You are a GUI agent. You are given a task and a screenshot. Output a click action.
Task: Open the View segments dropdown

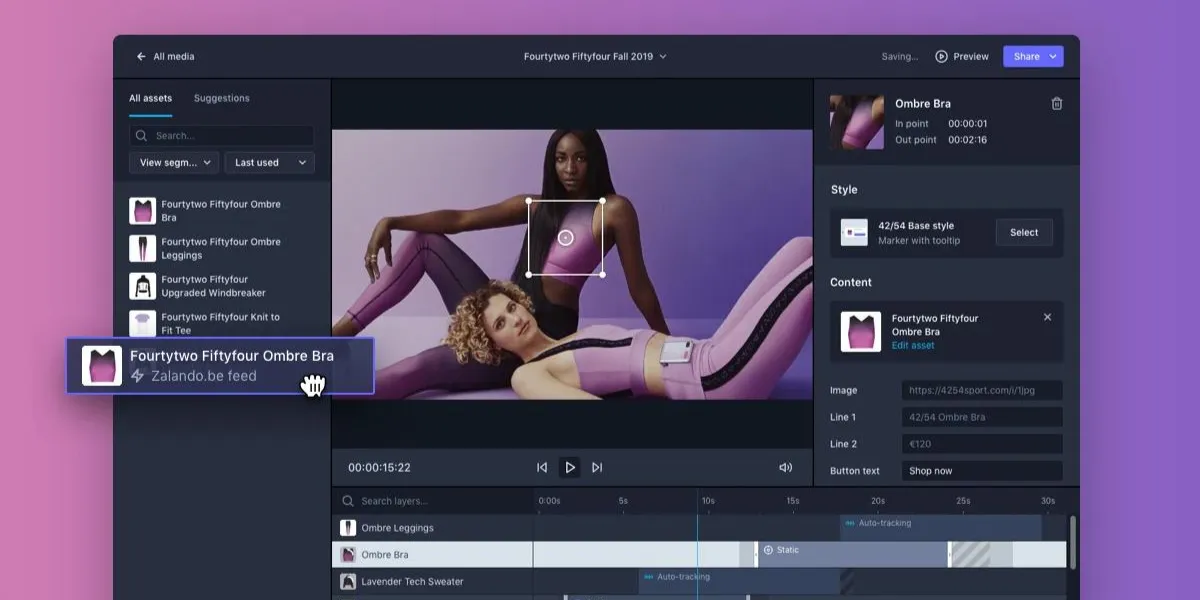pyautogui.click(x=174, y=162)
